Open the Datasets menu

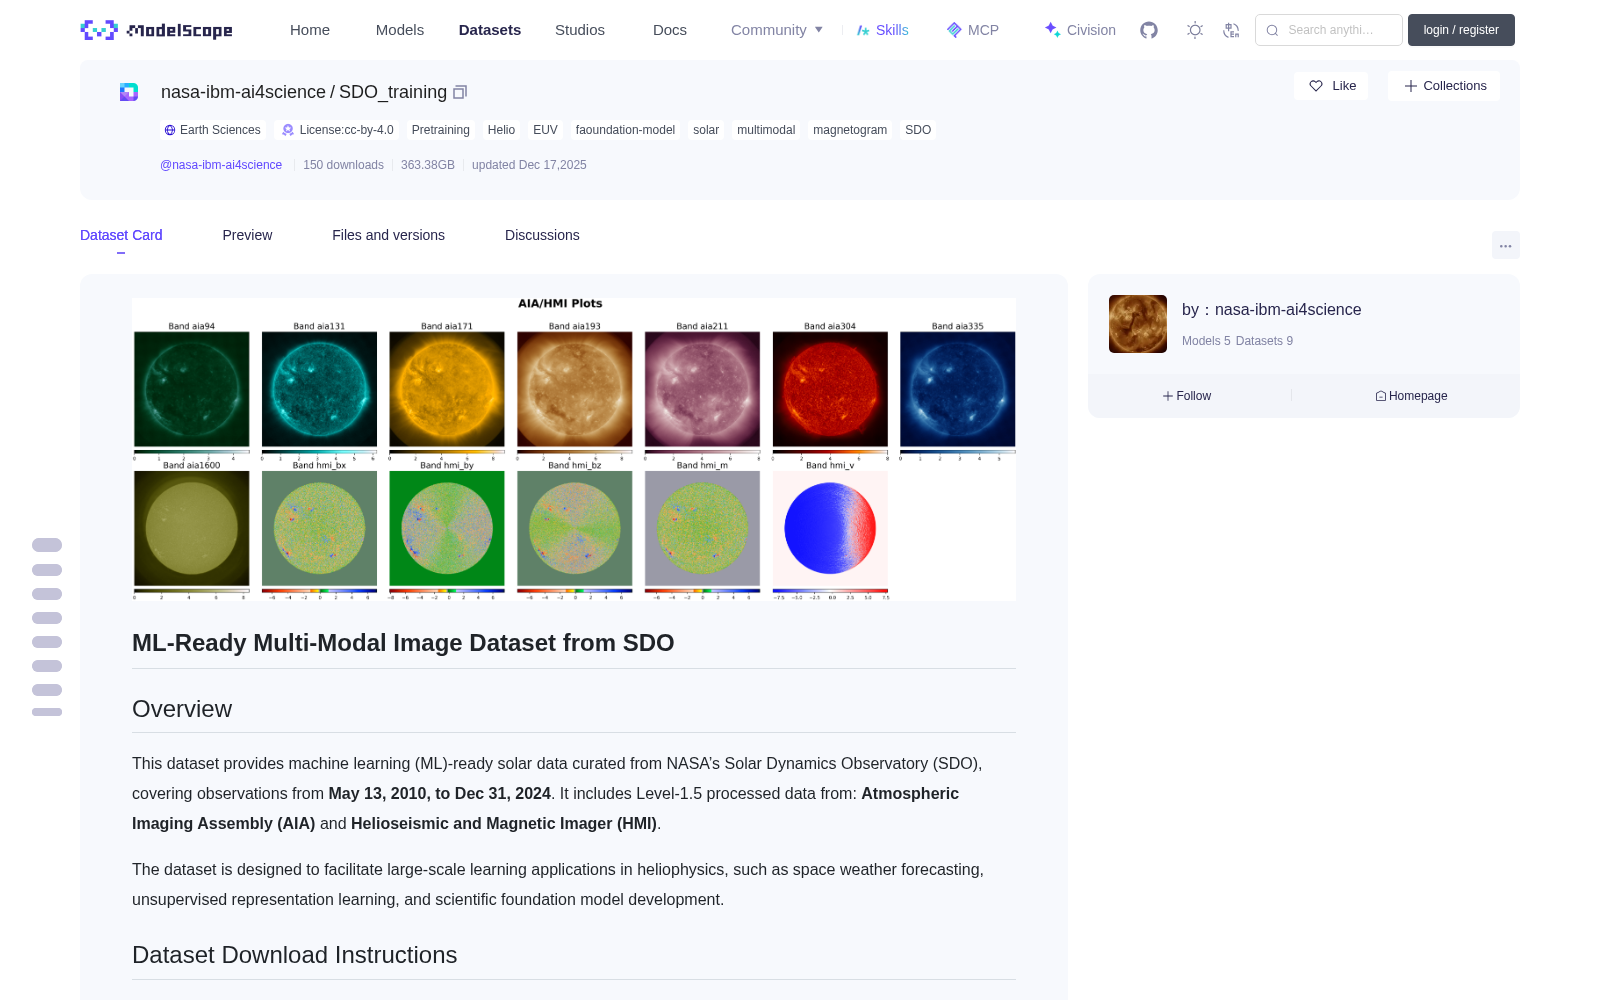click(x=490, y=30)
